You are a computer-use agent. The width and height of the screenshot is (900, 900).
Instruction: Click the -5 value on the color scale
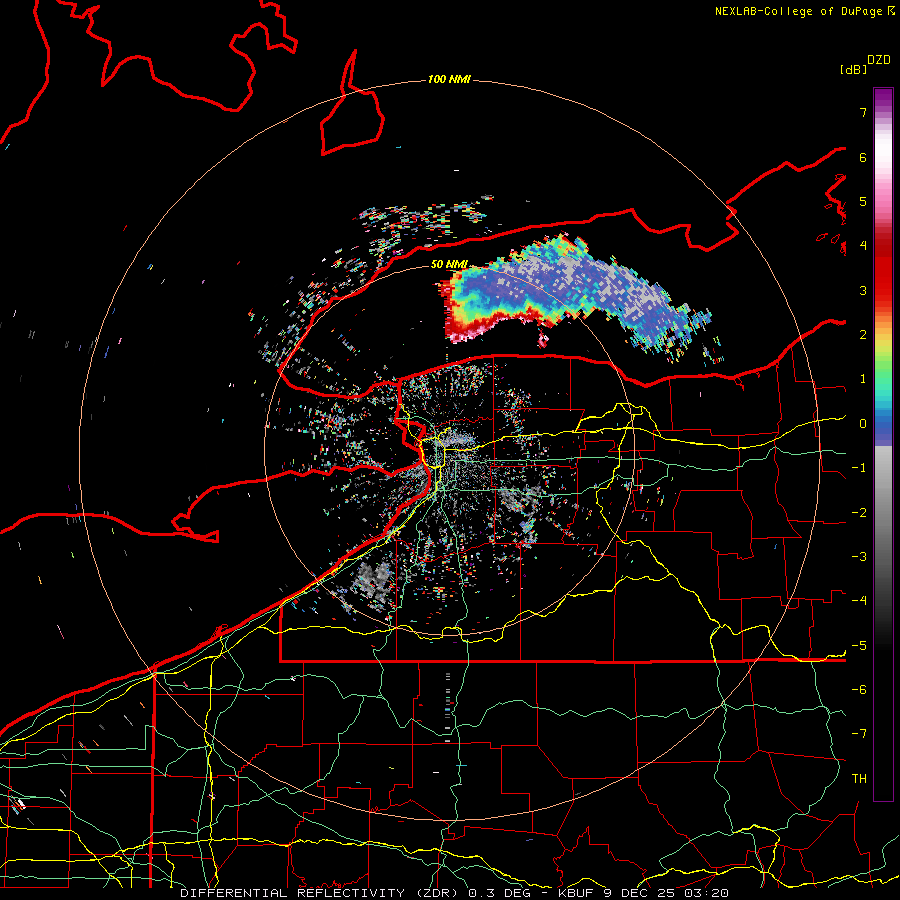pos(859,646)
